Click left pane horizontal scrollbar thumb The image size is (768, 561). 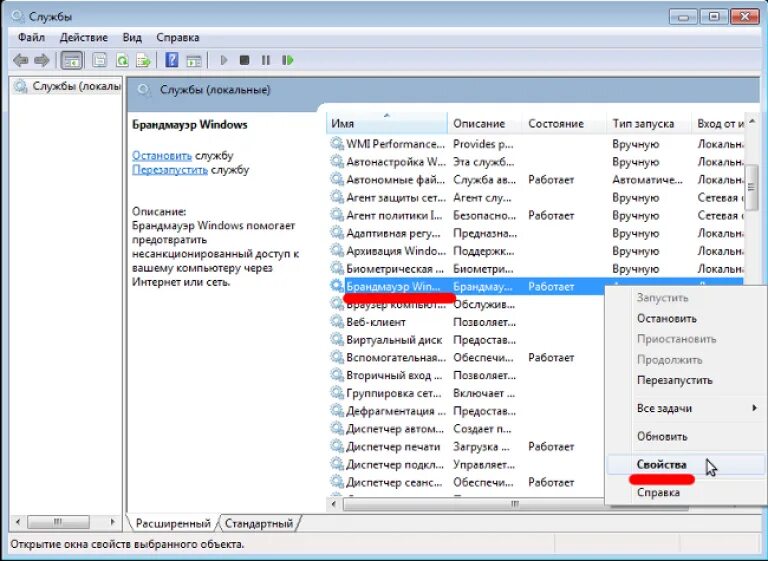58,522
